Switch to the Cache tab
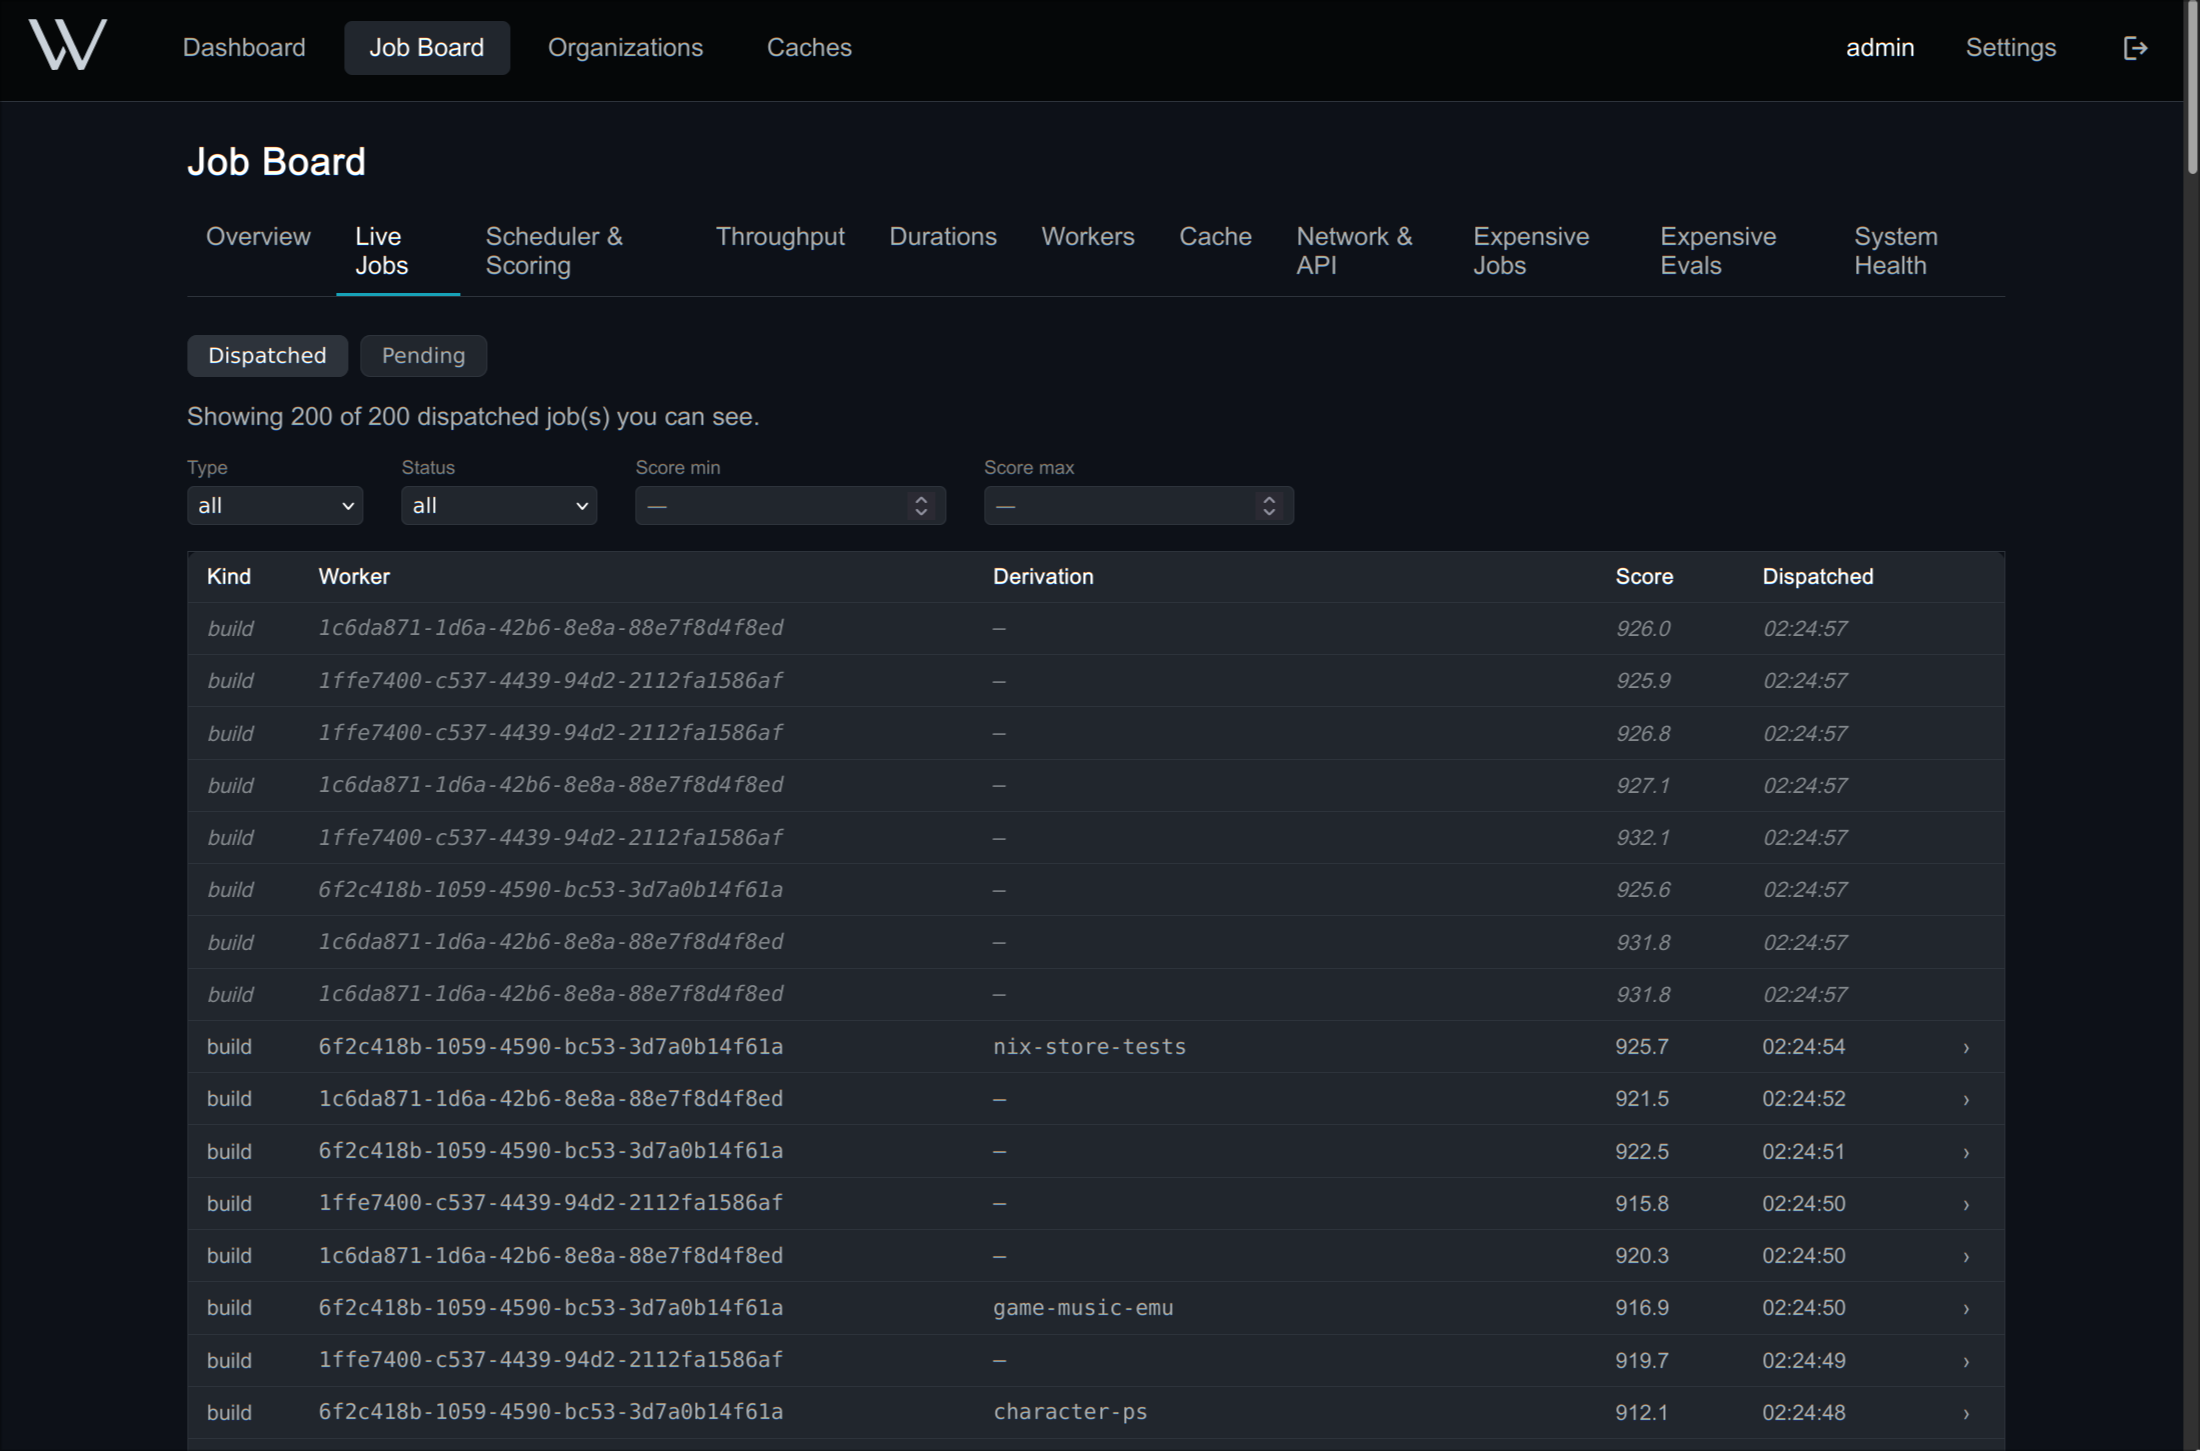 pyautogui.click(x=1215, y=237)
